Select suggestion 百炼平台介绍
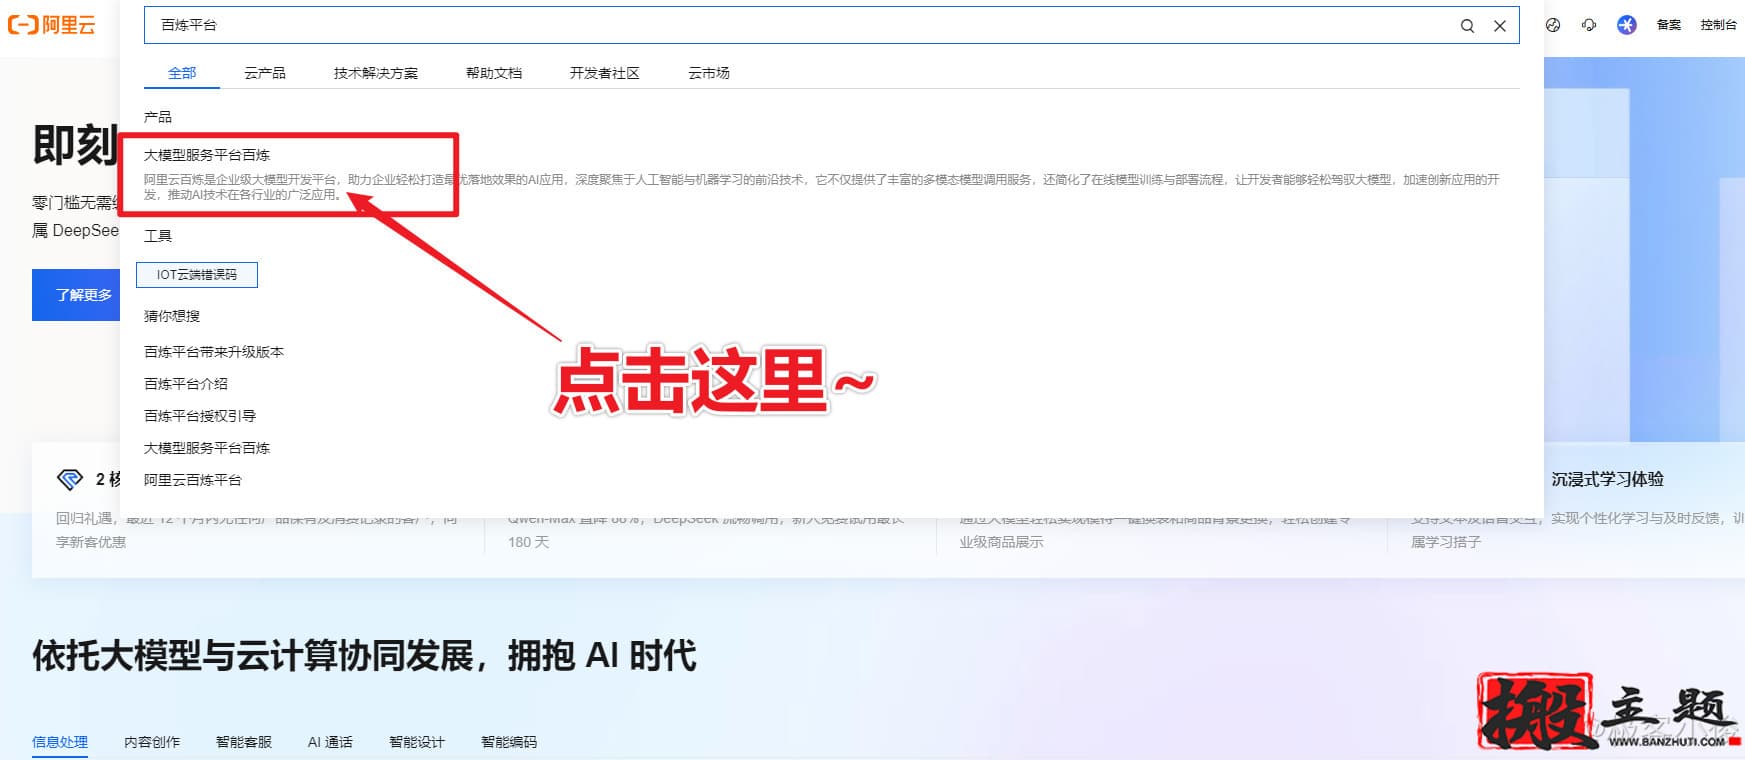This screenshot has width=1745, height=760. (x=186, y=384)
